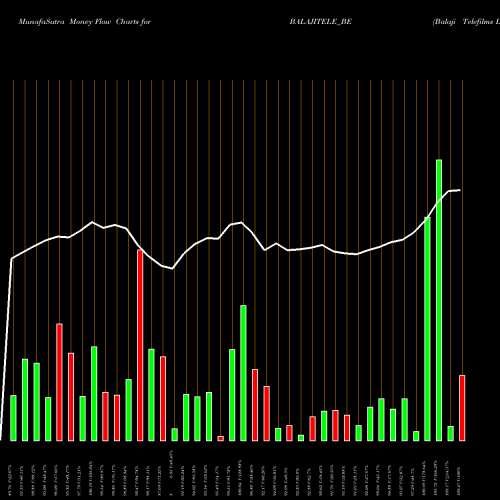
Task: Click the shortest red bar in the chart
Action: (x=221, y=439)
